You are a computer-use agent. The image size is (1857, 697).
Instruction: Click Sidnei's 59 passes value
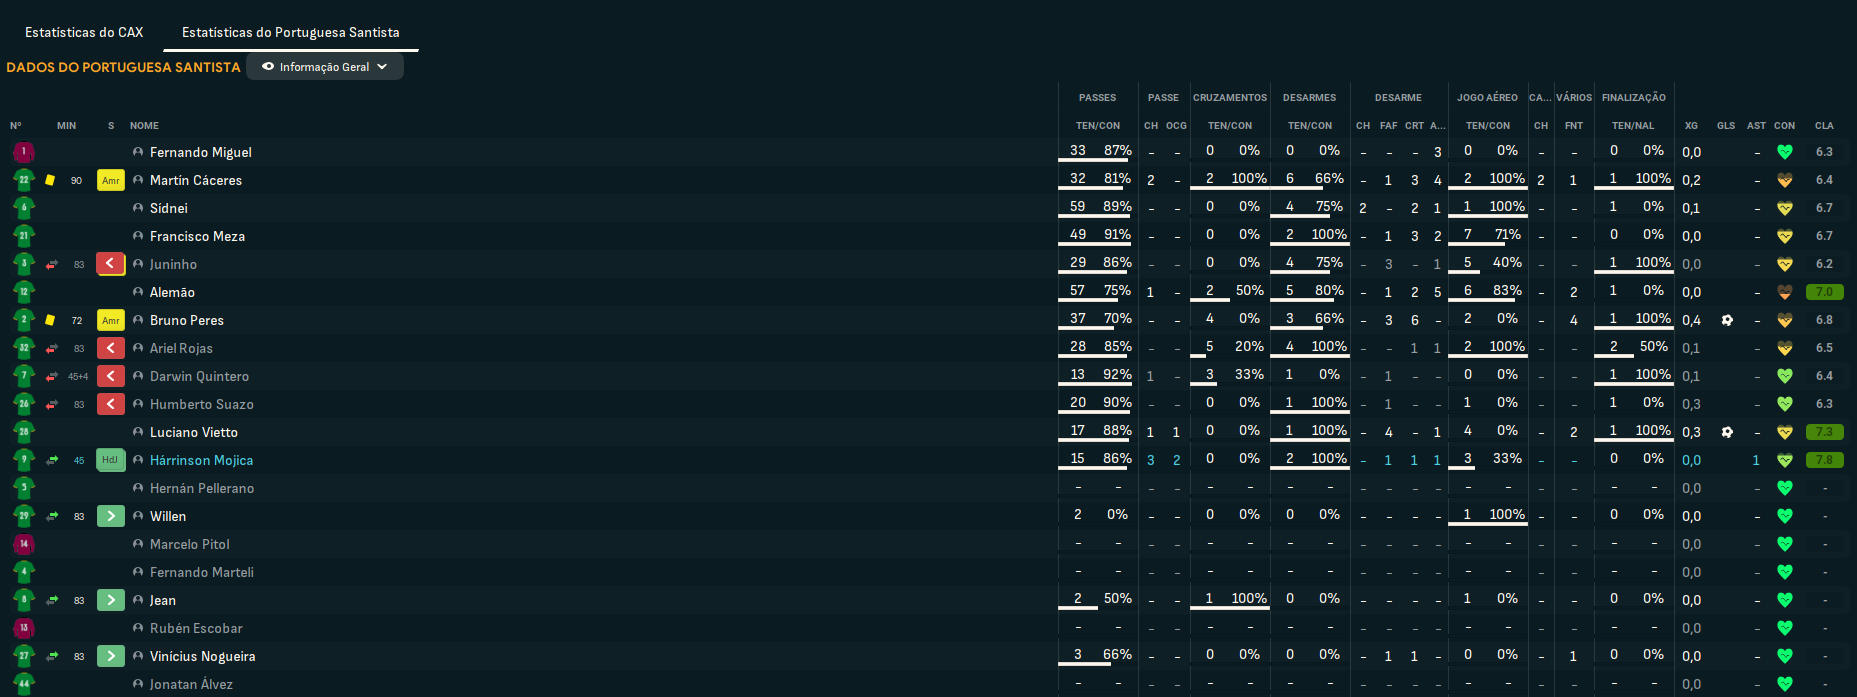[x=1077, y=206]
